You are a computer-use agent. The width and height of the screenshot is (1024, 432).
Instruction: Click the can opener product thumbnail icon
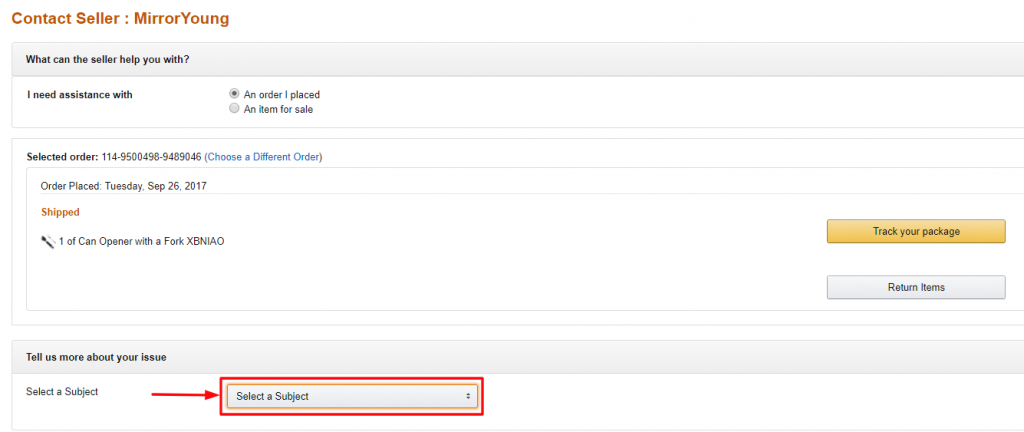pos(47,241)
